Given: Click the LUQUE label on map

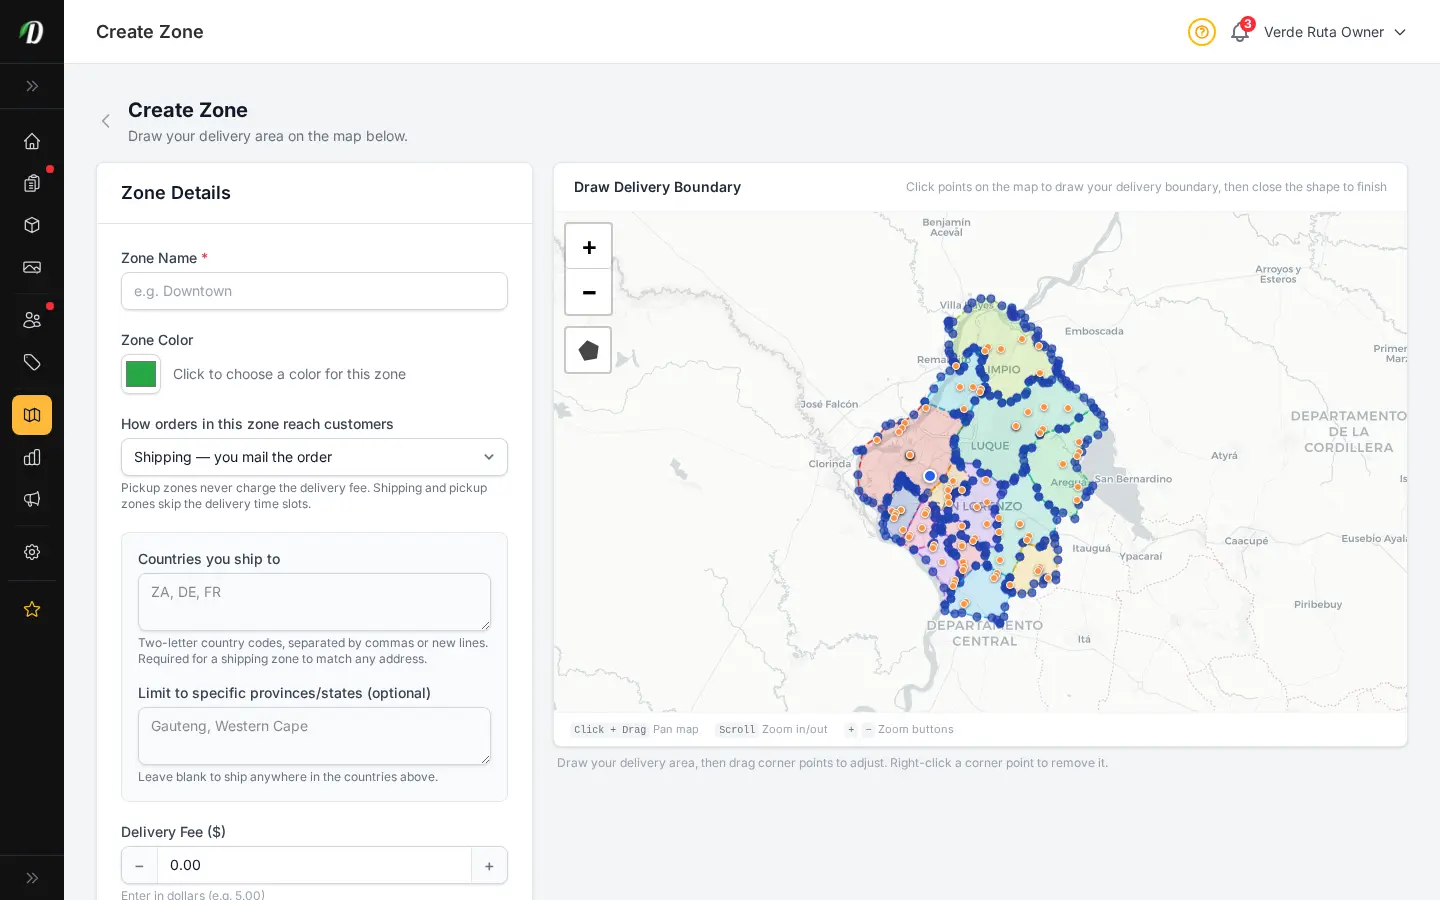Looking at the screenshot, I should click(x=990, y=446).
